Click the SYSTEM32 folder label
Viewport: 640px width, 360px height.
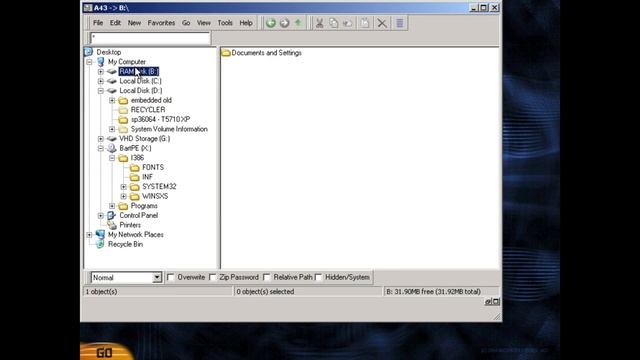[x=159, y=187]
